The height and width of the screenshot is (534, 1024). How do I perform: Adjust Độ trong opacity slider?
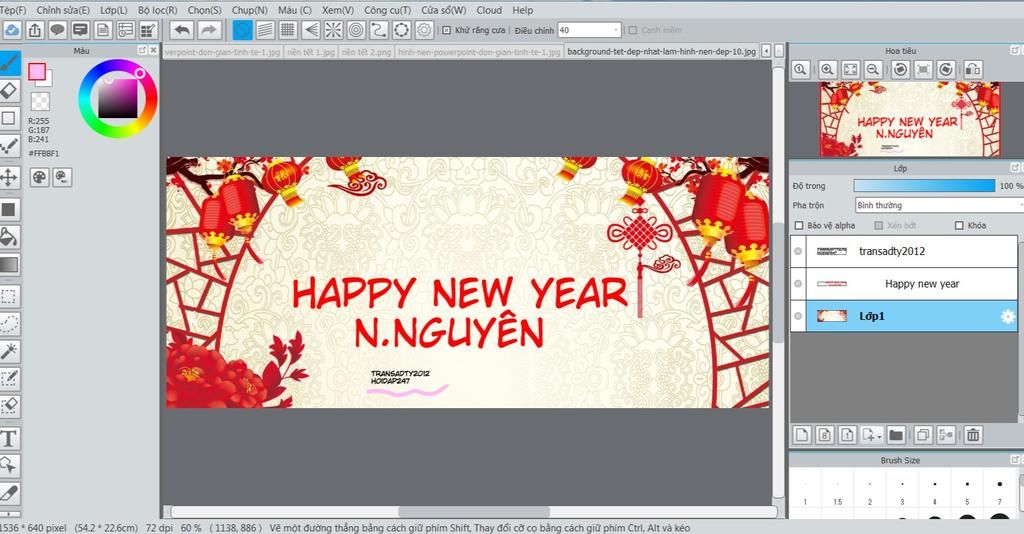[924, 186]
